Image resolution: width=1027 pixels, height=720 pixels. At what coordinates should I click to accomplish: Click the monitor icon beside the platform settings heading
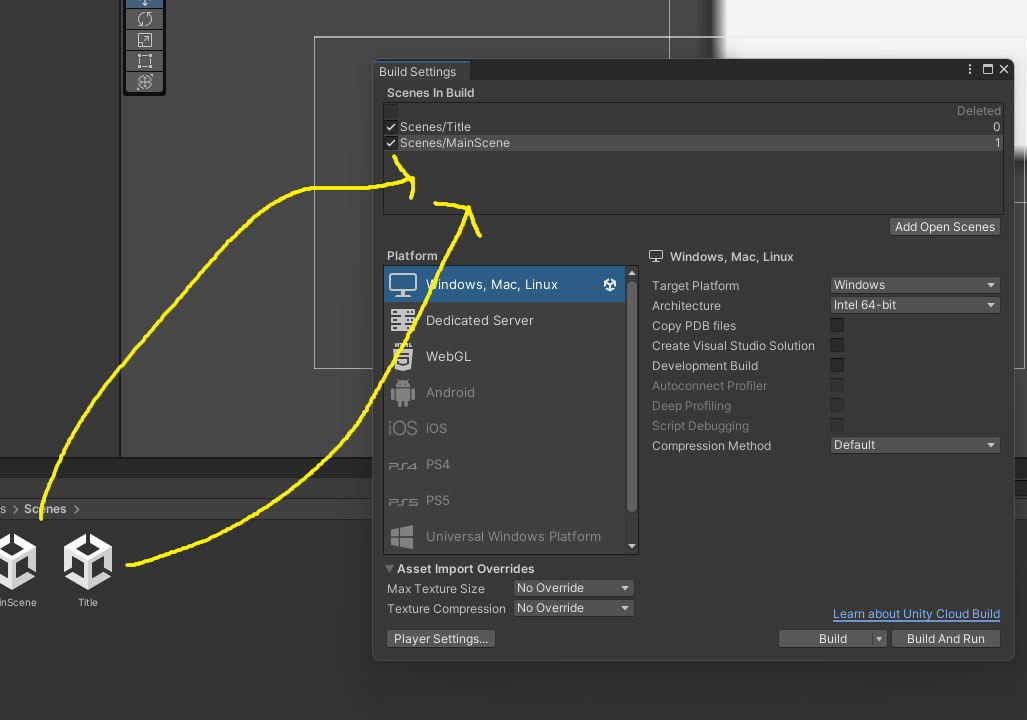coord(656,256)
